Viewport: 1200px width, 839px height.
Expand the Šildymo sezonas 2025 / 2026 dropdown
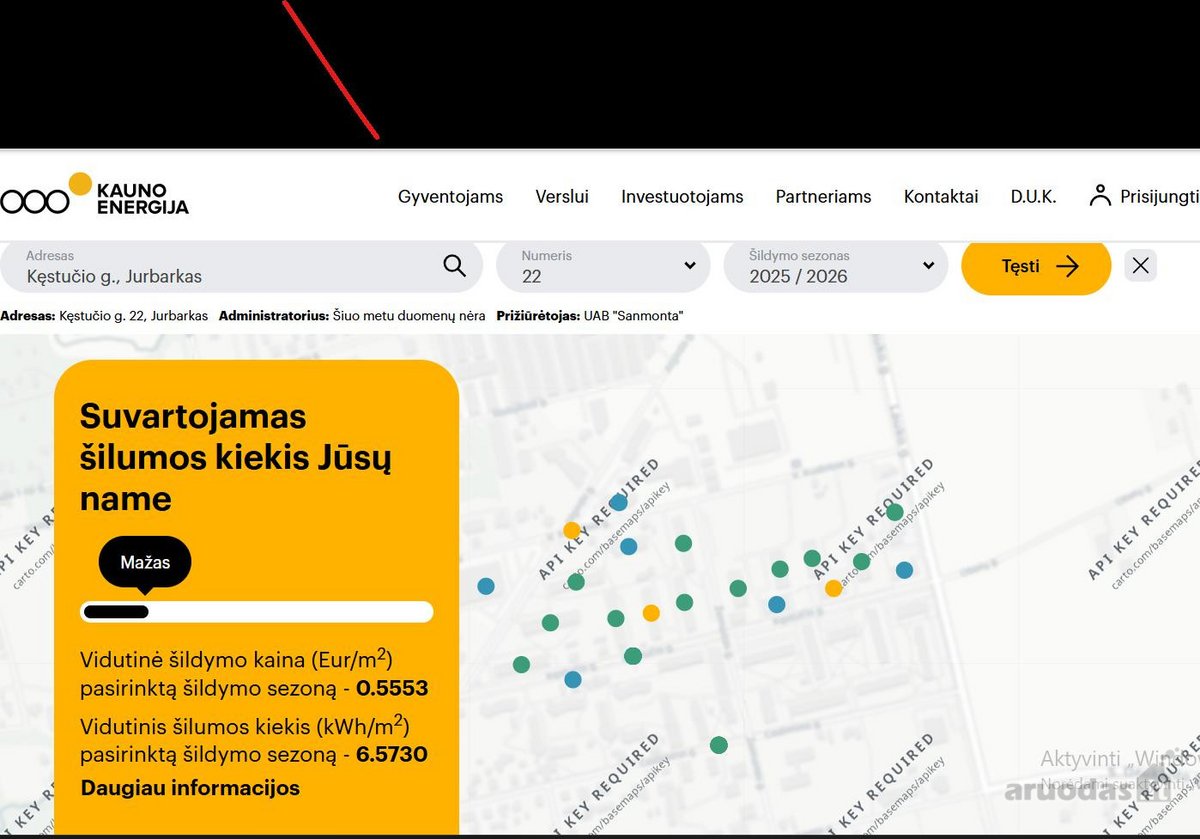click(x=836, y=267)
